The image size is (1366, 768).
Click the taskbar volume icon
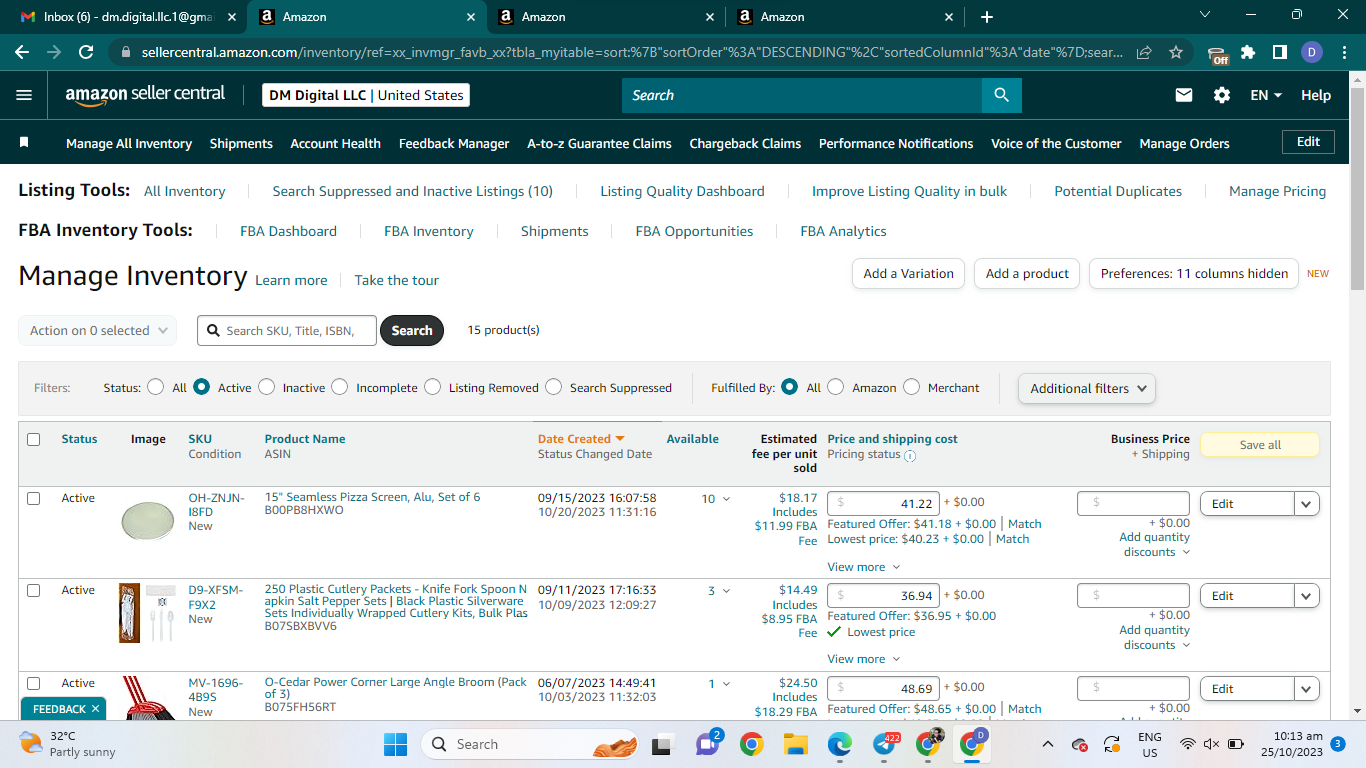1211,744
